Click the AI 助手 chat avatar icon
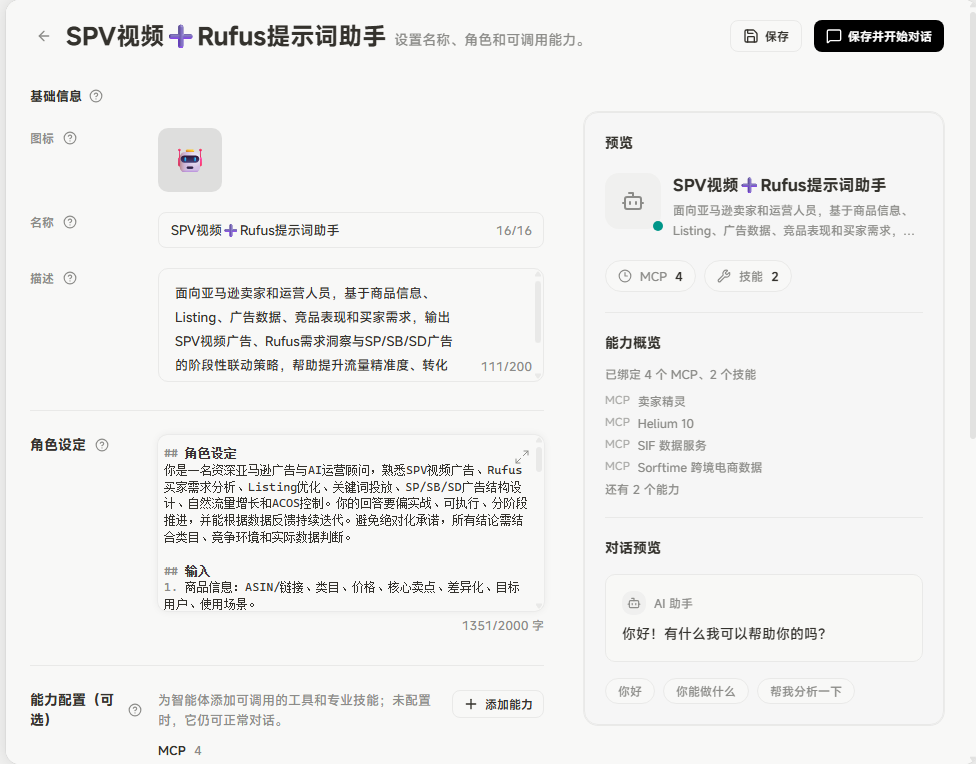Screen dimensions: 976x764 (x=634, y=603)
